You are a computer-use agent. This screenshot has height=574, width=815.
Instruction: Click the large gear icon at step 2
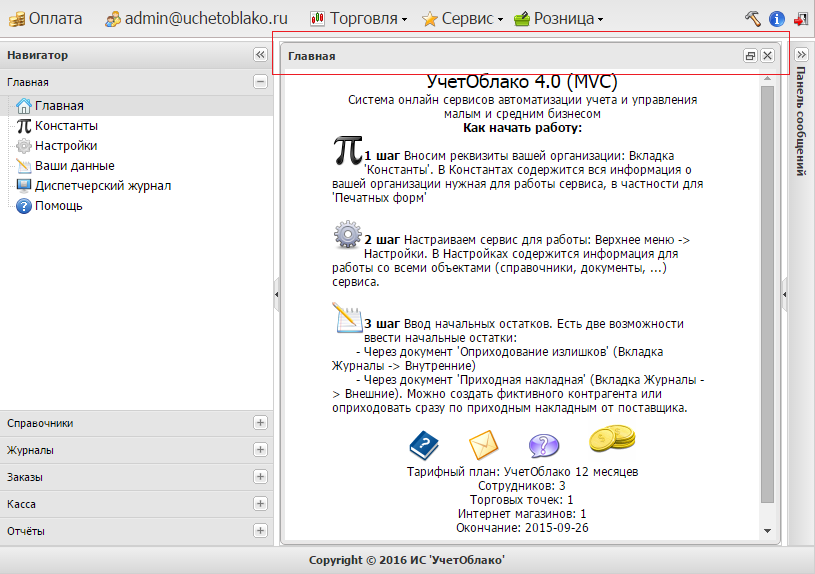point(348,234)
